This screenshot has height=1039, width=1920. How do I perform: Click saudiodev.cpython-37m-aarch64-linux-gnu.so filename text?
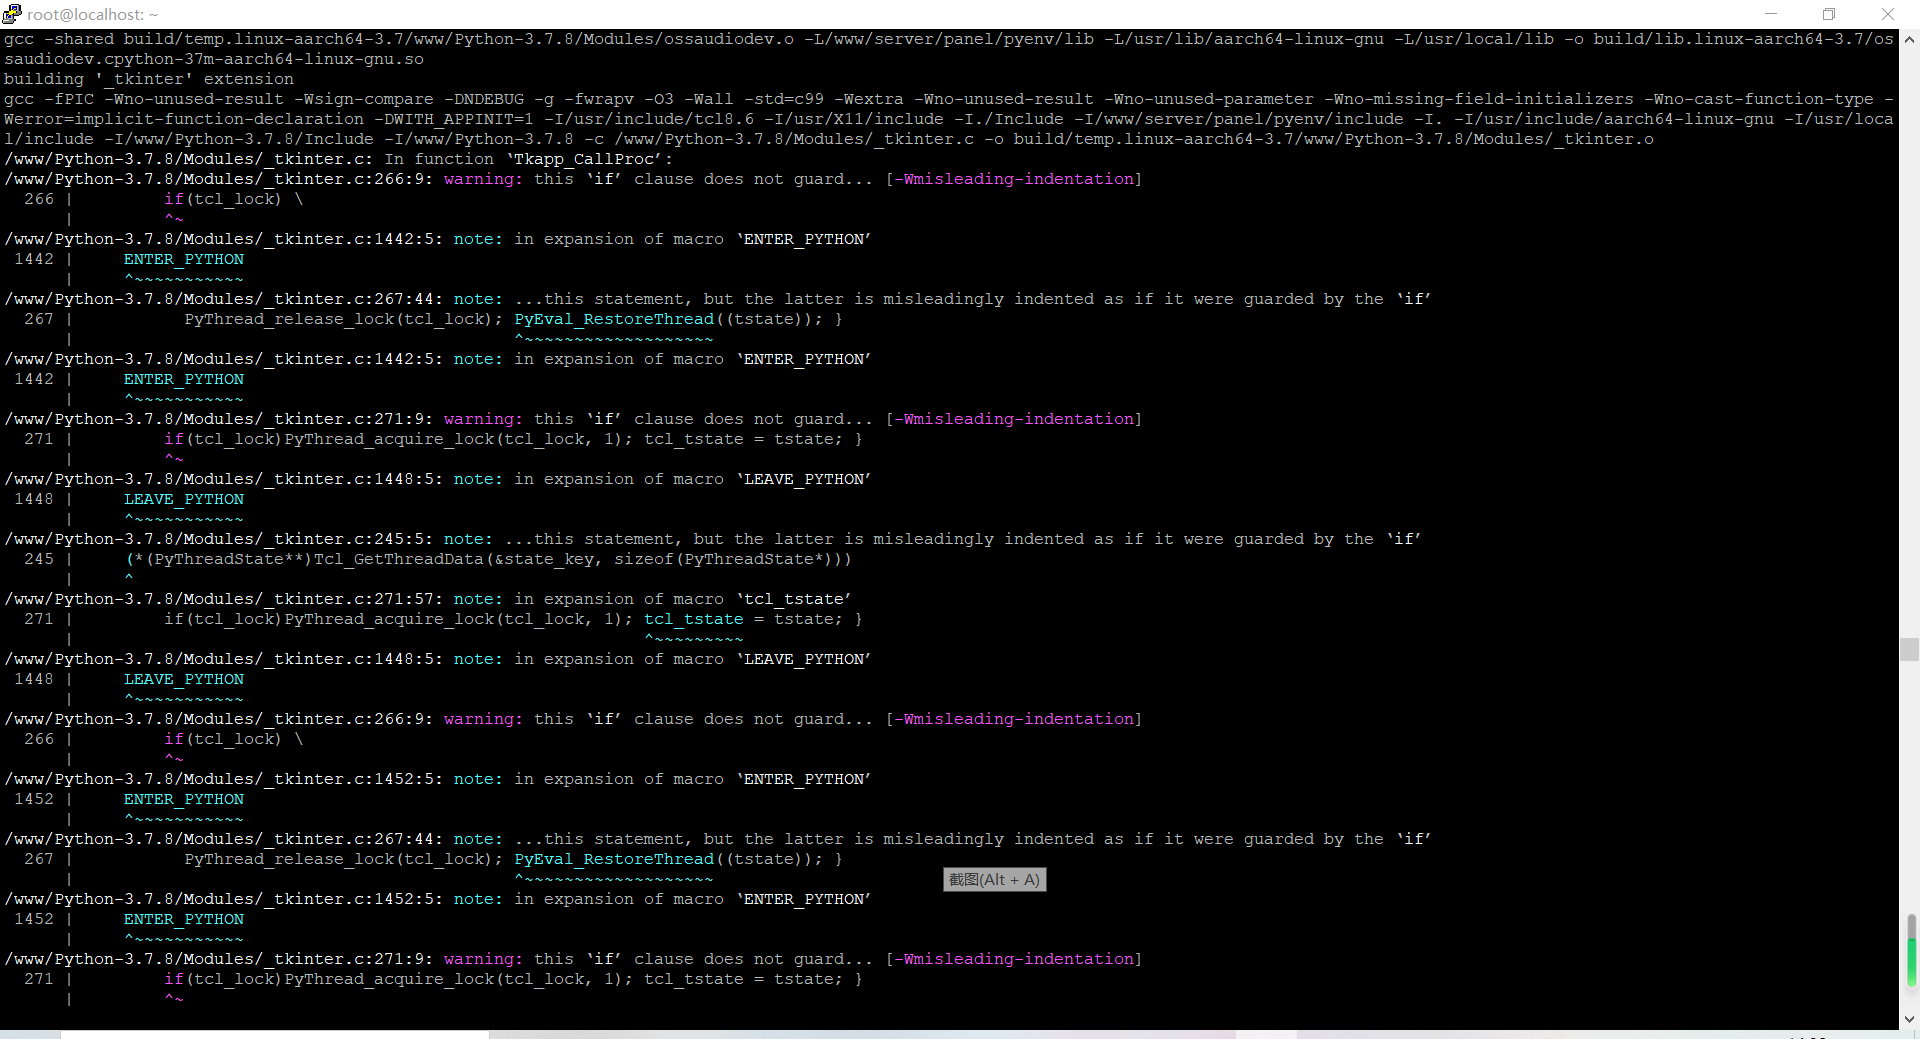click(214, 59)
